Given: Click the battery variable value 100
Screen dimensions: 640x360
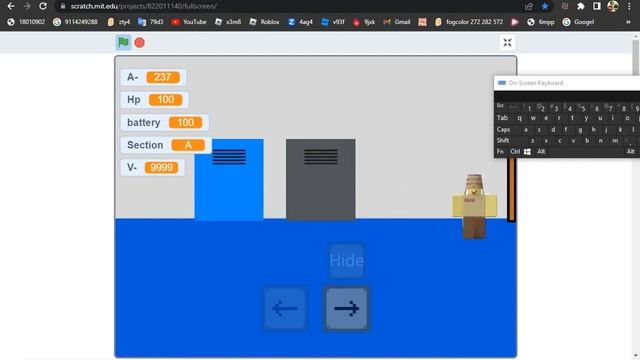Looking at the screenshot, I should (x=185, y=122).
